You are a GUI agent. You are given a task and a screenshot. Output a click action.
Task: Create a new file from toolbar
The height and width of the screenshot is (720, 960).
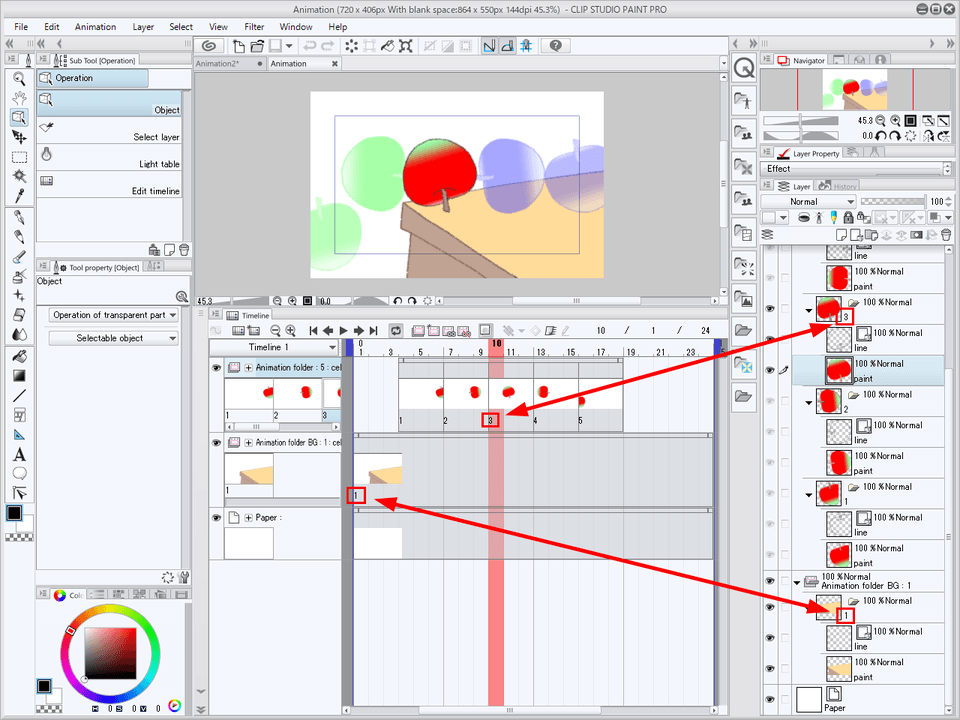[238, 46]
